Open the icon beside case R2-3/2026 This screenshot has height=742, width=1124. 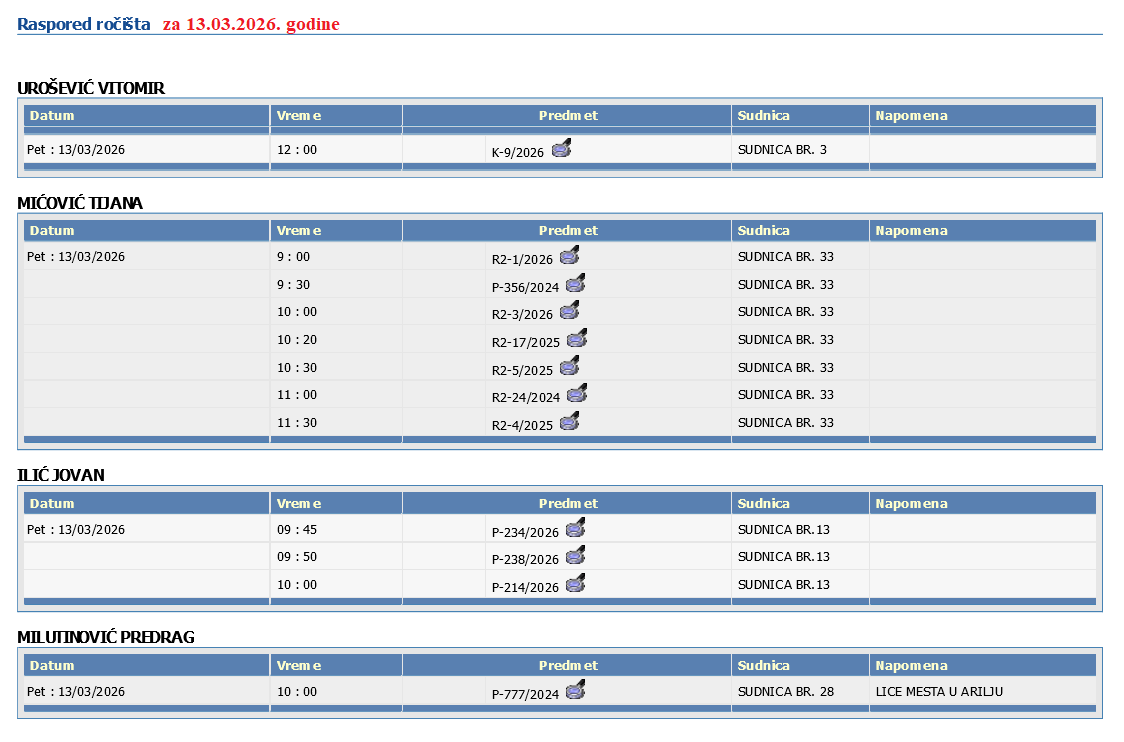(570, 311)
